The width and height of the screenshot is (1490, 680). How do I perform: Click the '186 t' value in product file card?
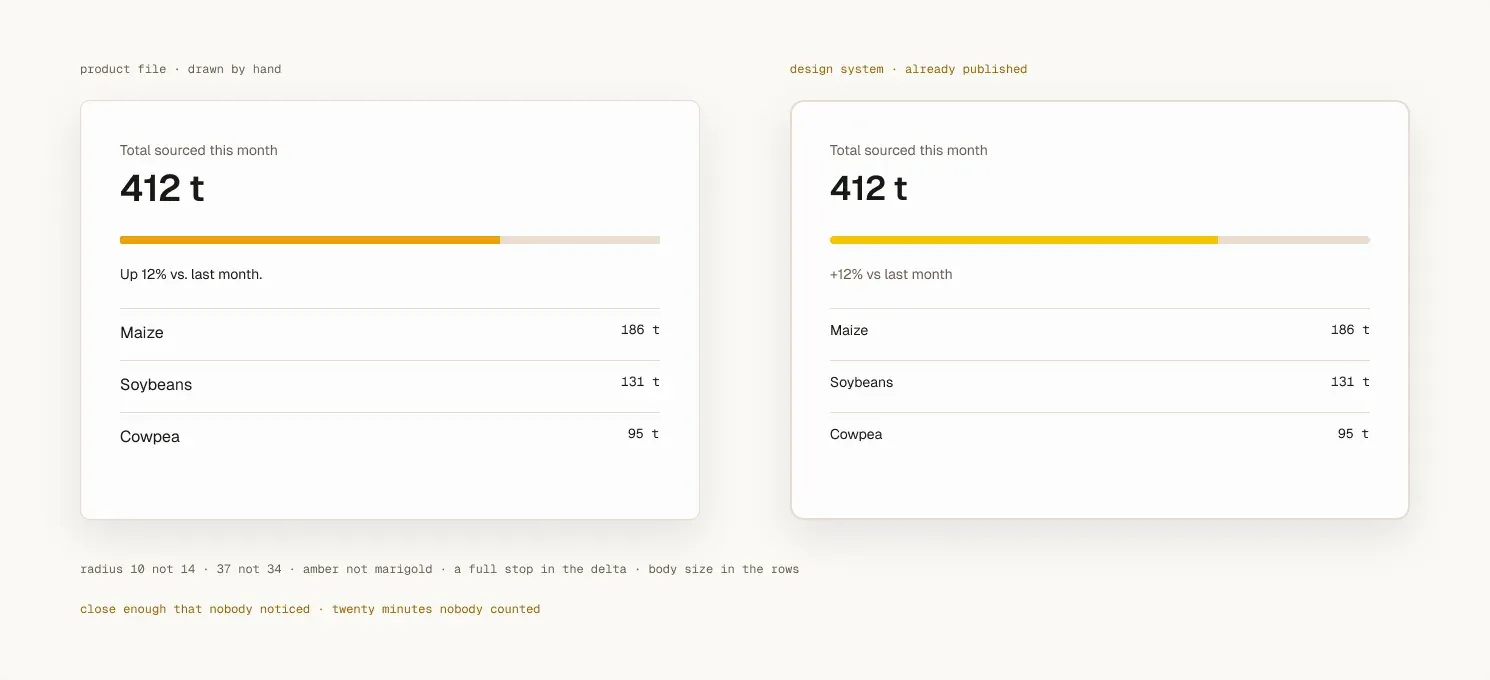click(x=640, y=330)
